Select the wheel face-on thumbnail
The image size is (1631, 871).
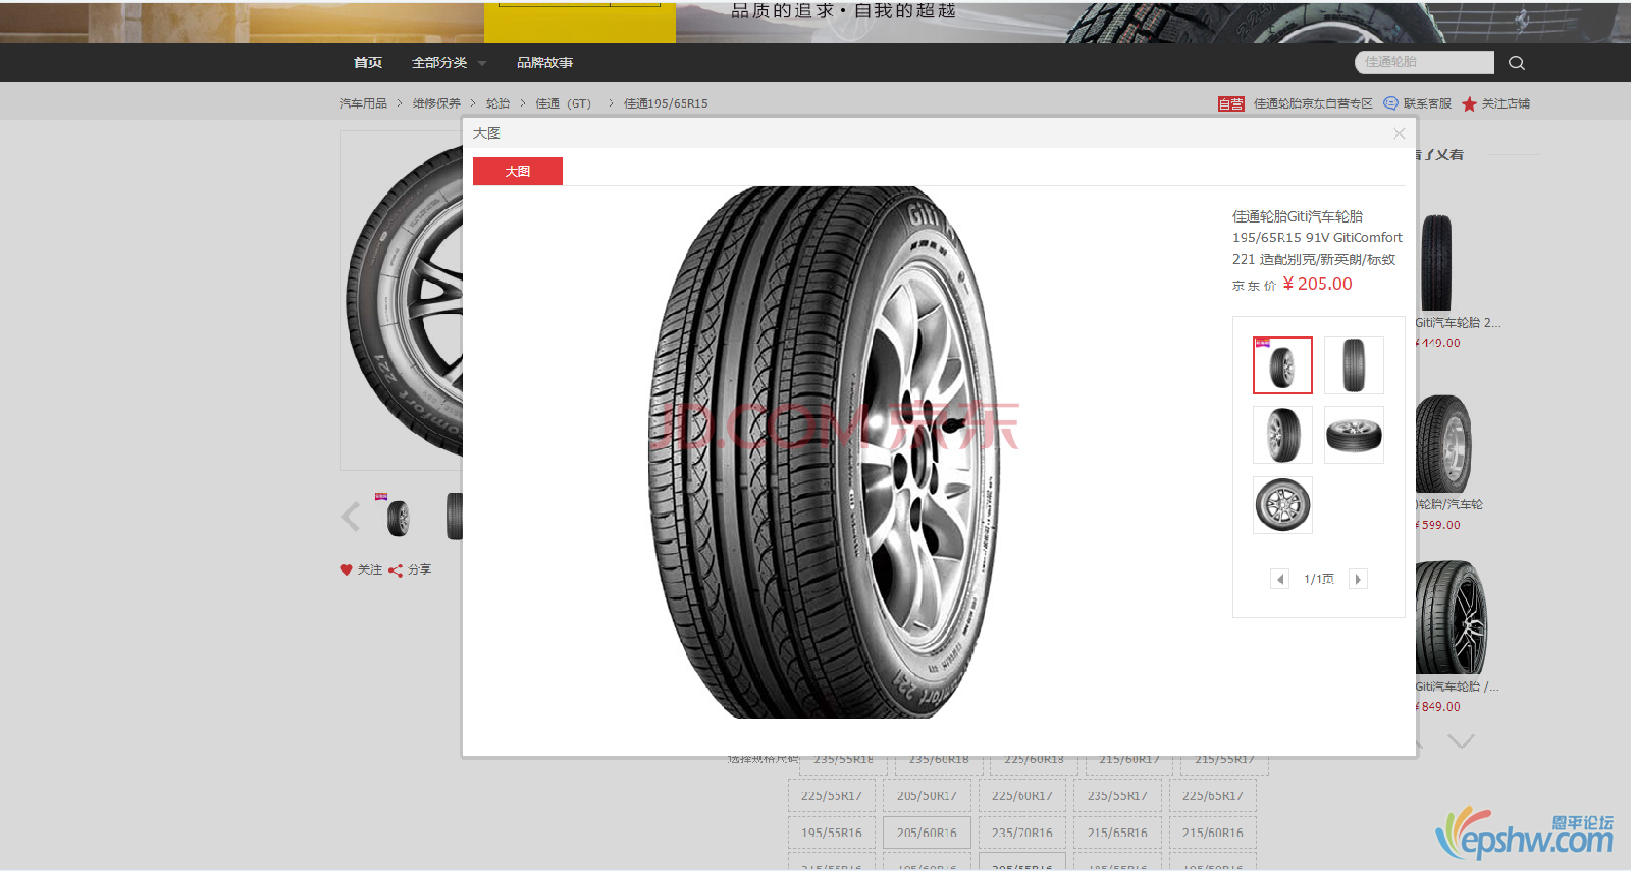[1283, 505]
